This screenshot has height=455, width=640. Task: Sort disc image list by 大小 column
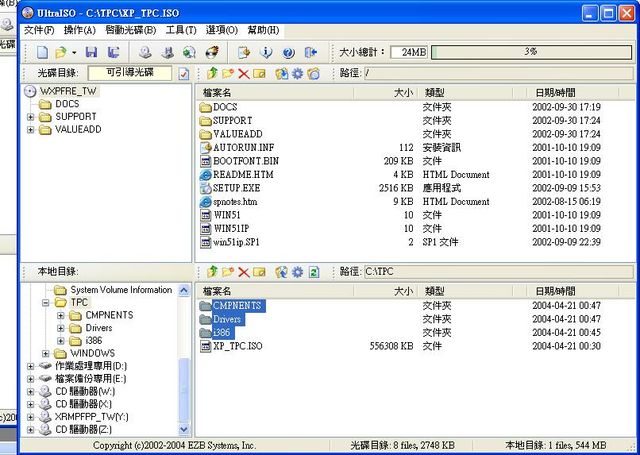(x=385, y=93)
